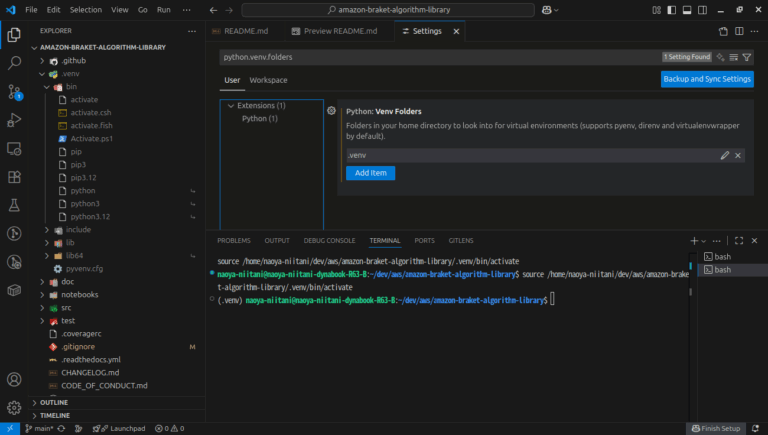
Task: Click the gear icon next to Venv Folders
Action: coord(332,111)
